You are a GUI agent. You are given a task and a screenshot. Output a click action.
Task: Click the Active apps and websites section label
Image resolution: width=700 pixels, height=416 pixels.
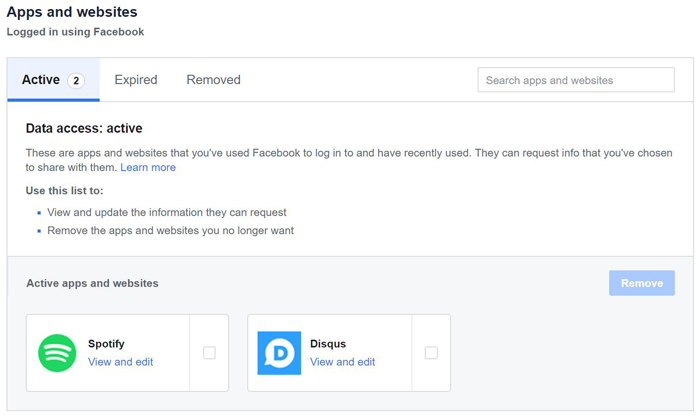point(92,283)
